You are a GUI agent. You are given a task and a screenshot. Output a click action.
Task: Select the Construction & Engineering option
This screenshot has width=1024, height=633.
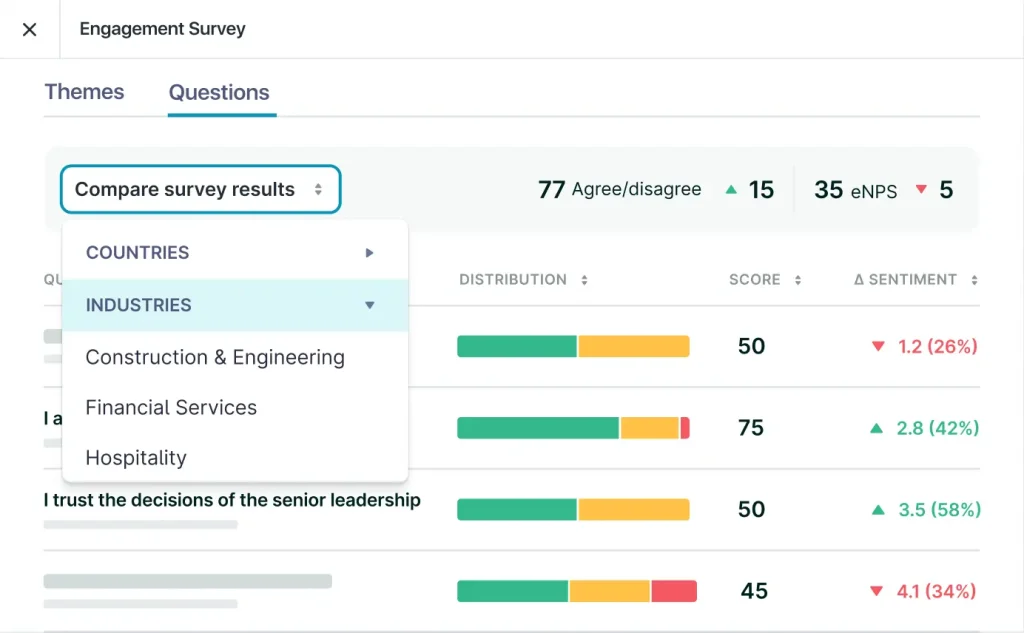click(x=216, y=357)
